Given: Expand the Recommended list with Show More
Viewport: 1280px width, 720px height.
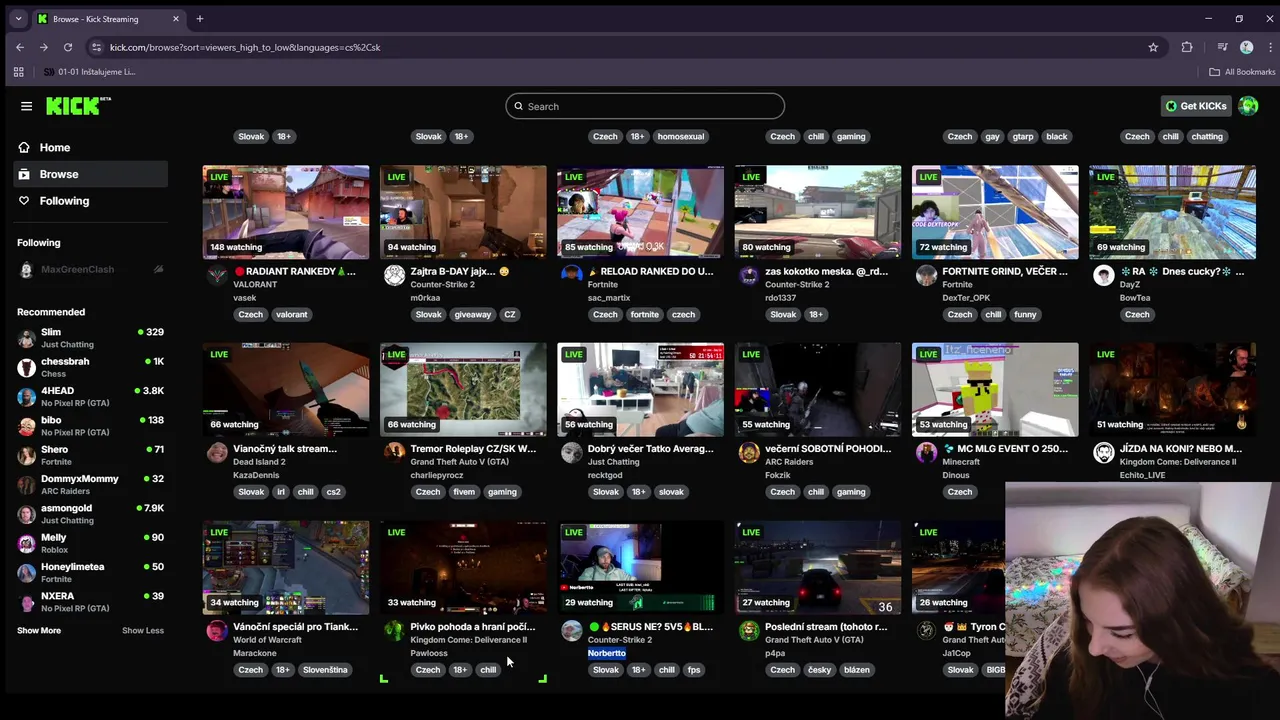Looking at the screenshot, I should (39, 631).
